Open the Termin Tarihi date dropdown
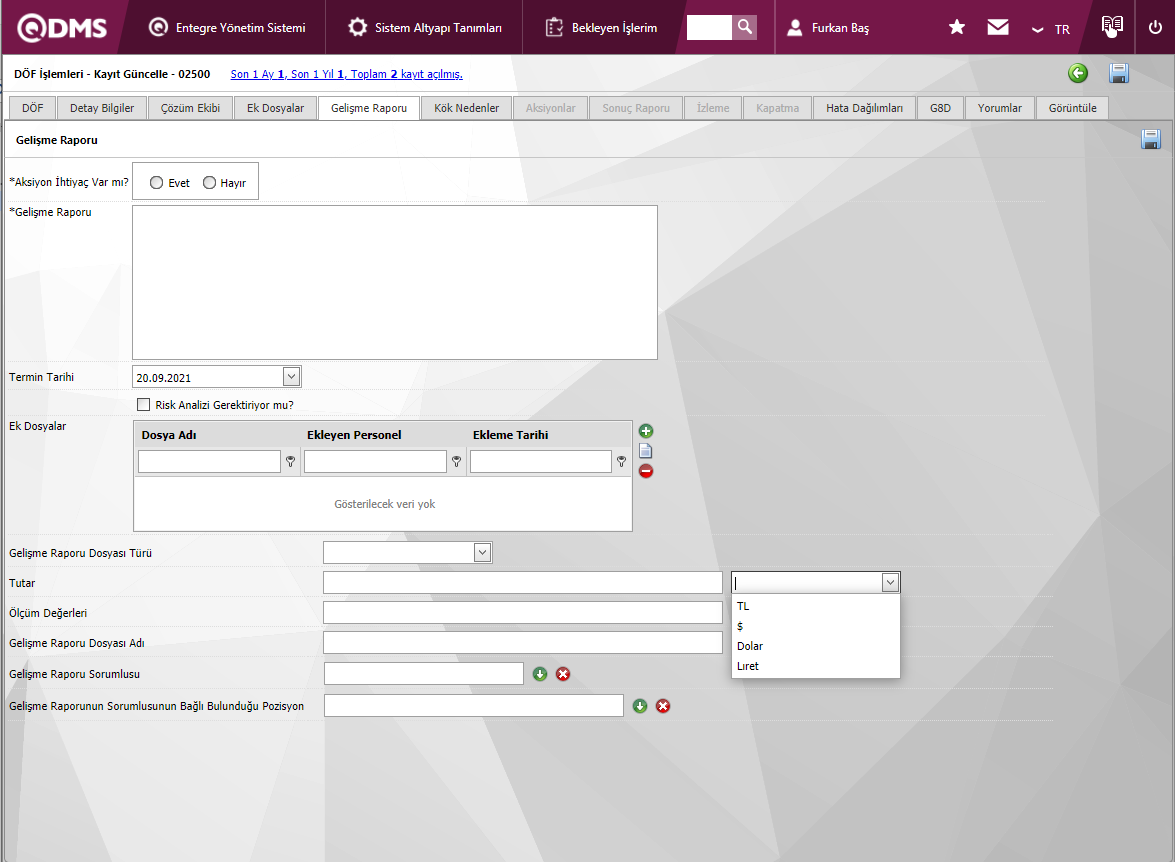 click(x=291, y=377)
